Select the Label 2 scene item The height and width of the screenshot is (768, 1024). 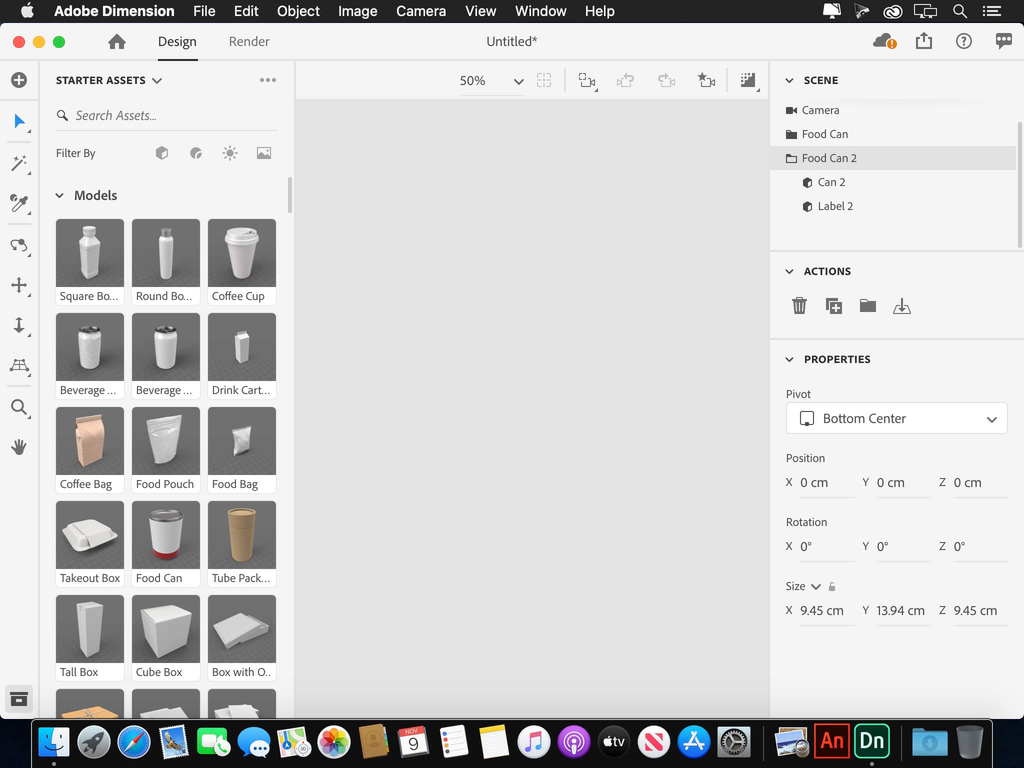pyautogui.click(x=835, y=206)
